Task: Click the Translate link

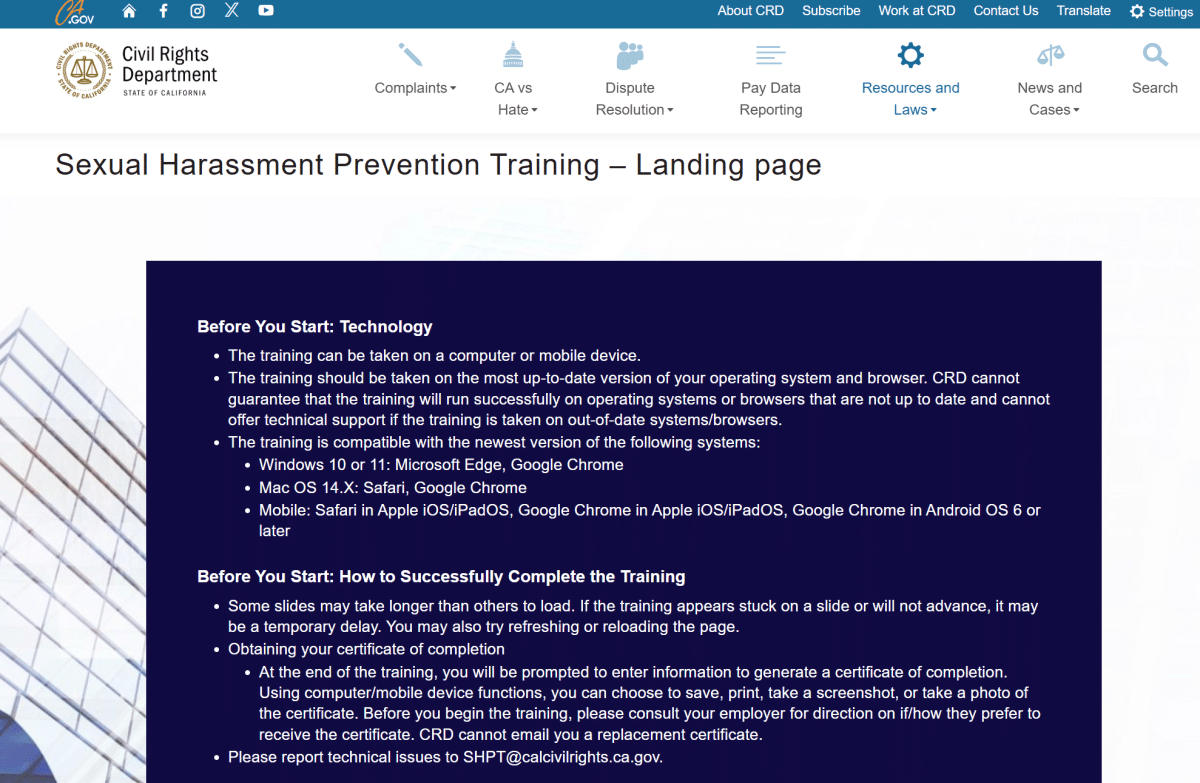Action: pos(1084,11)
